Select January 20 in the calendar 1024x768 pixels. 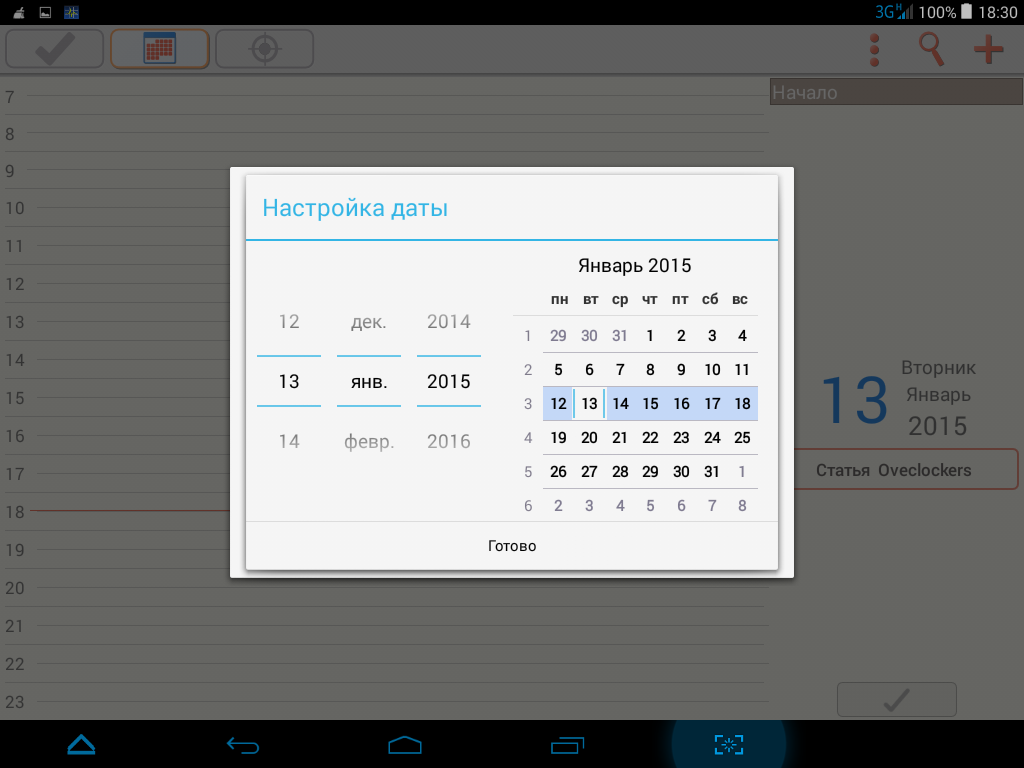[x=589, y=438]
